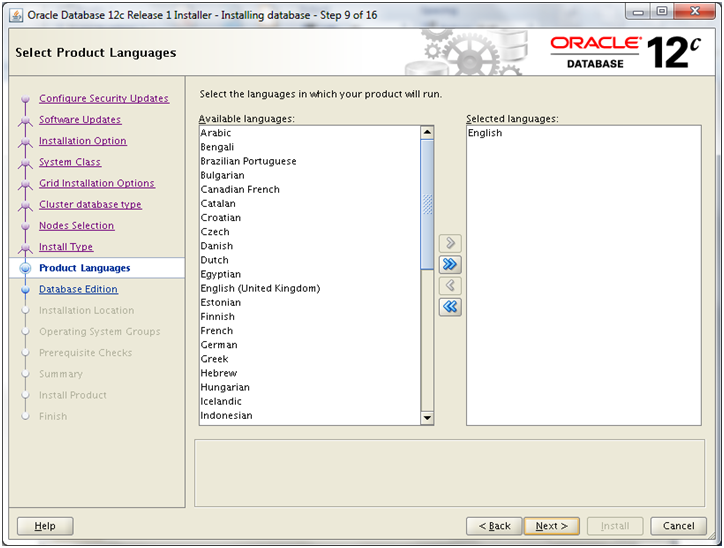Image resolution: width=724 pixels, height=548 pixels.
Task: Click the Cancel button
Action: [x=678, y=526]
